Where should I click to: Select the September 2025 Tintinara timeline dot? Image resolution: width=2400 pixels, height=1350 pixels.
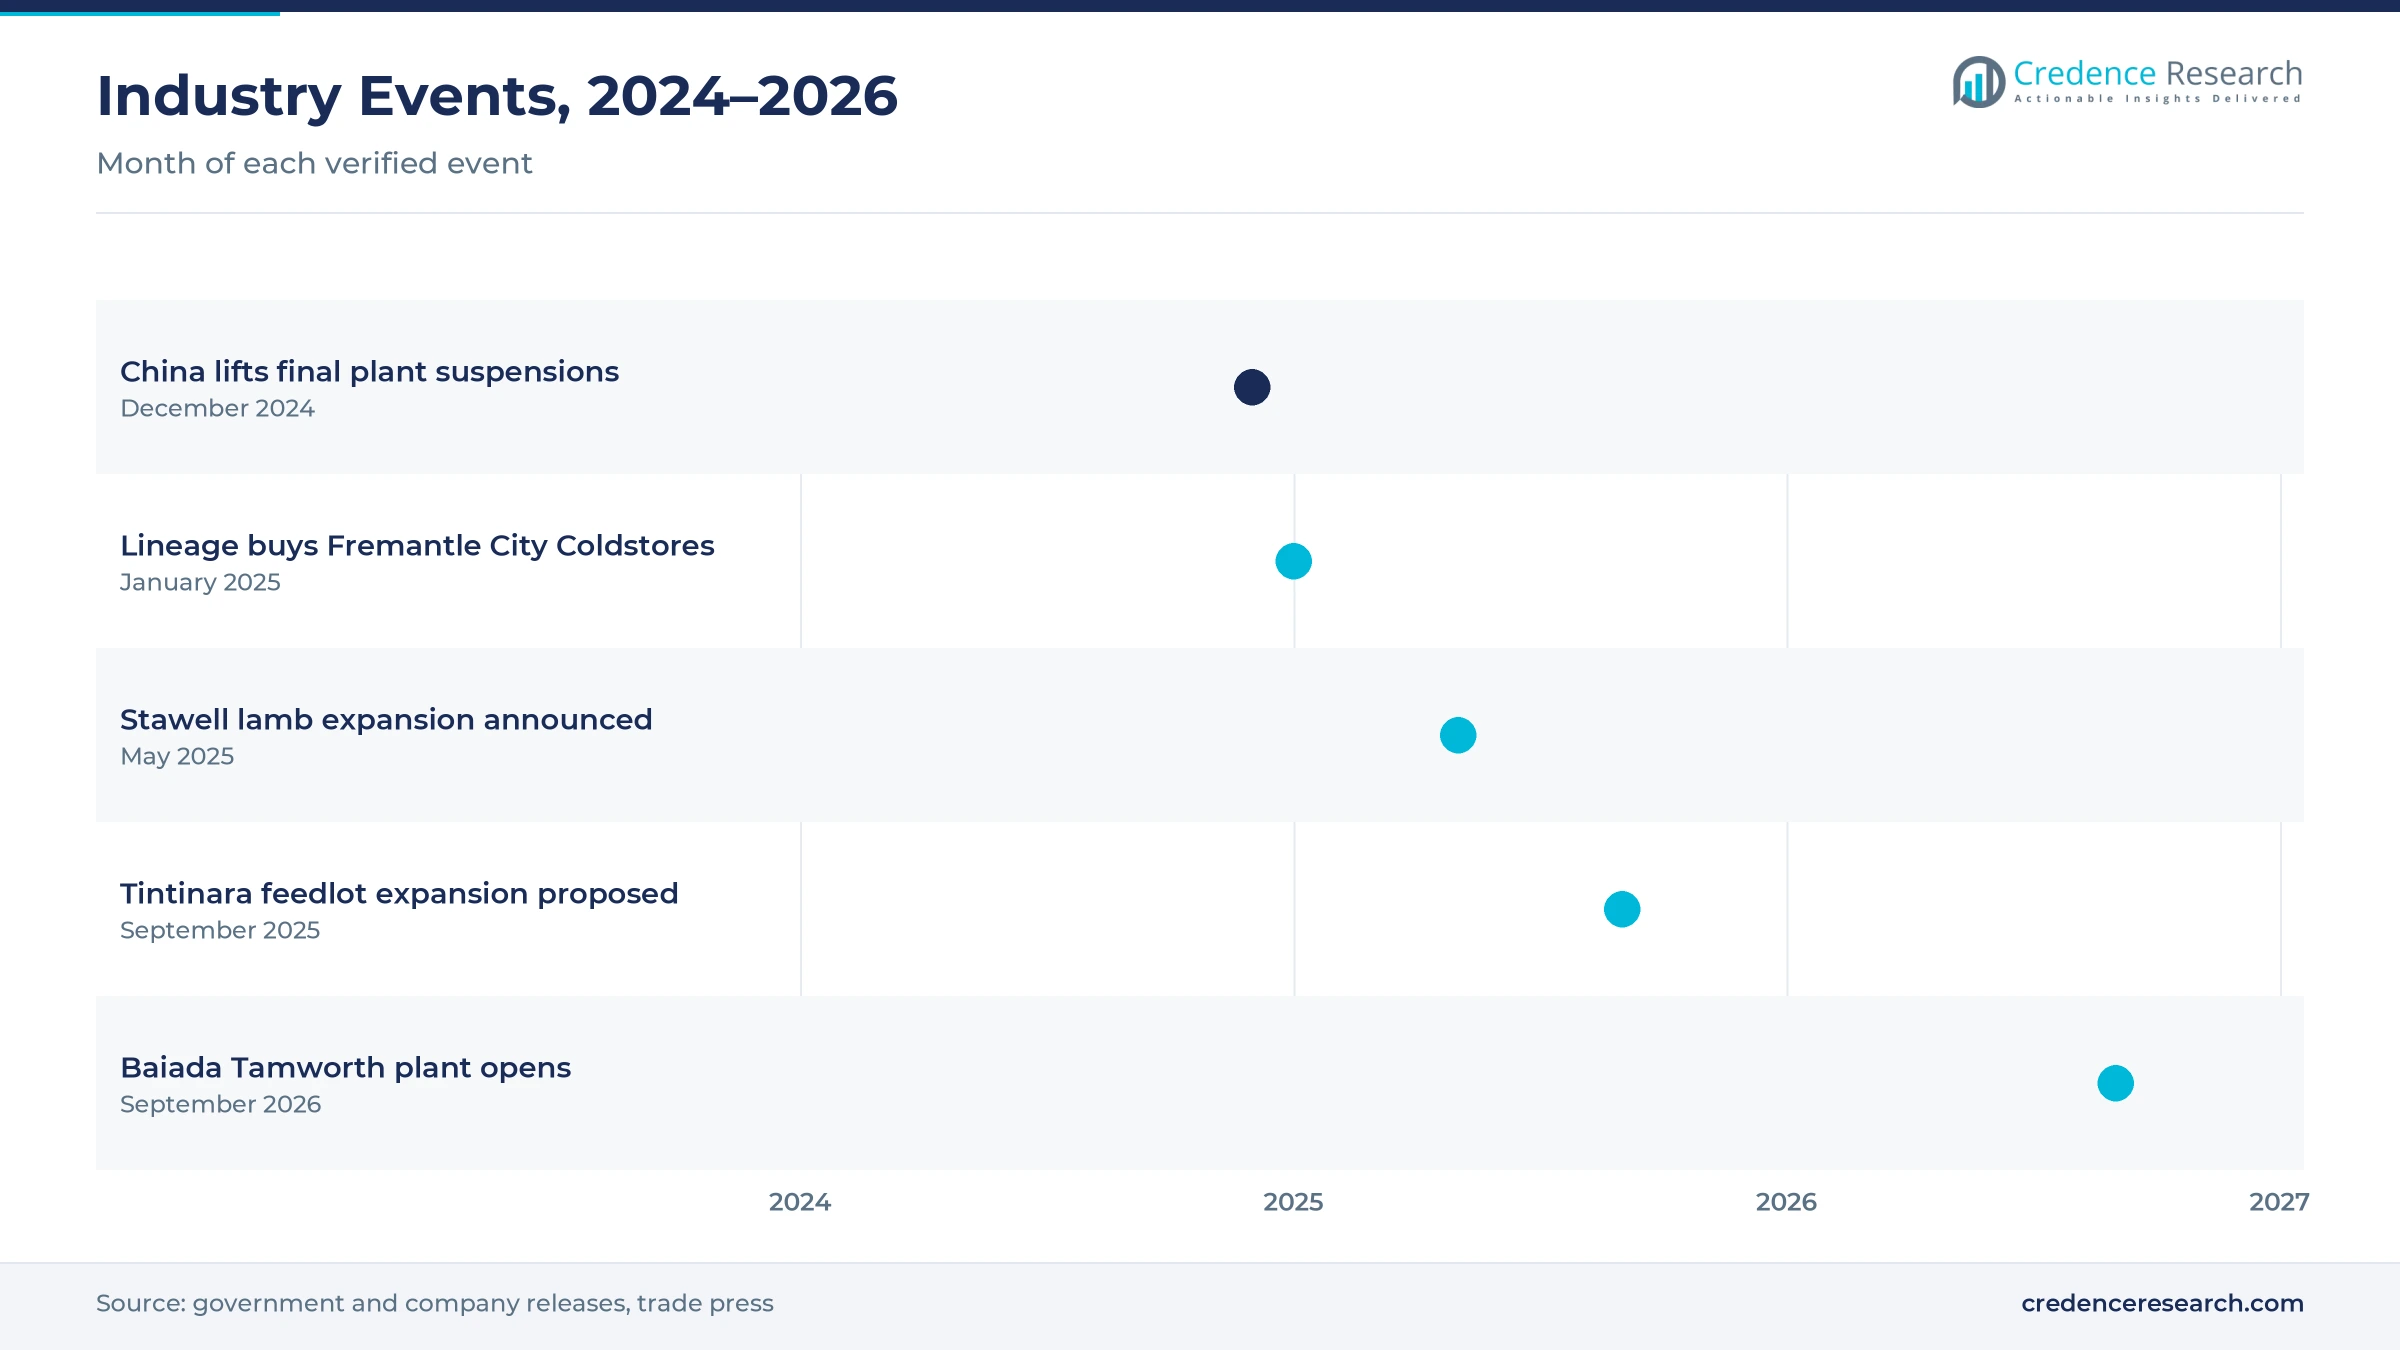1622,909
